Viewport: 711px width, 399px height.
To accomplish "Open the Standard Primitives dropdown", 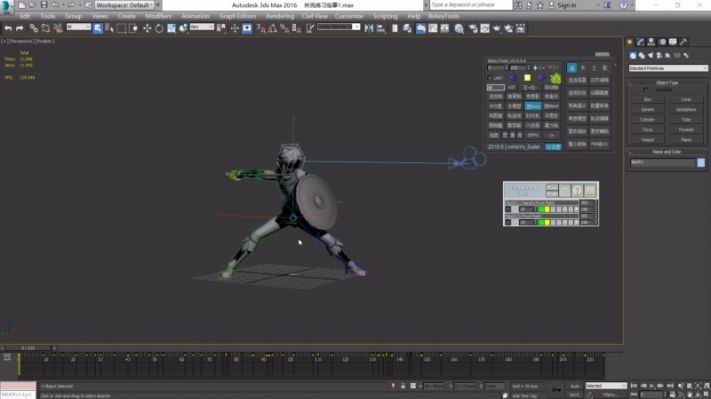I will point(667,68).
